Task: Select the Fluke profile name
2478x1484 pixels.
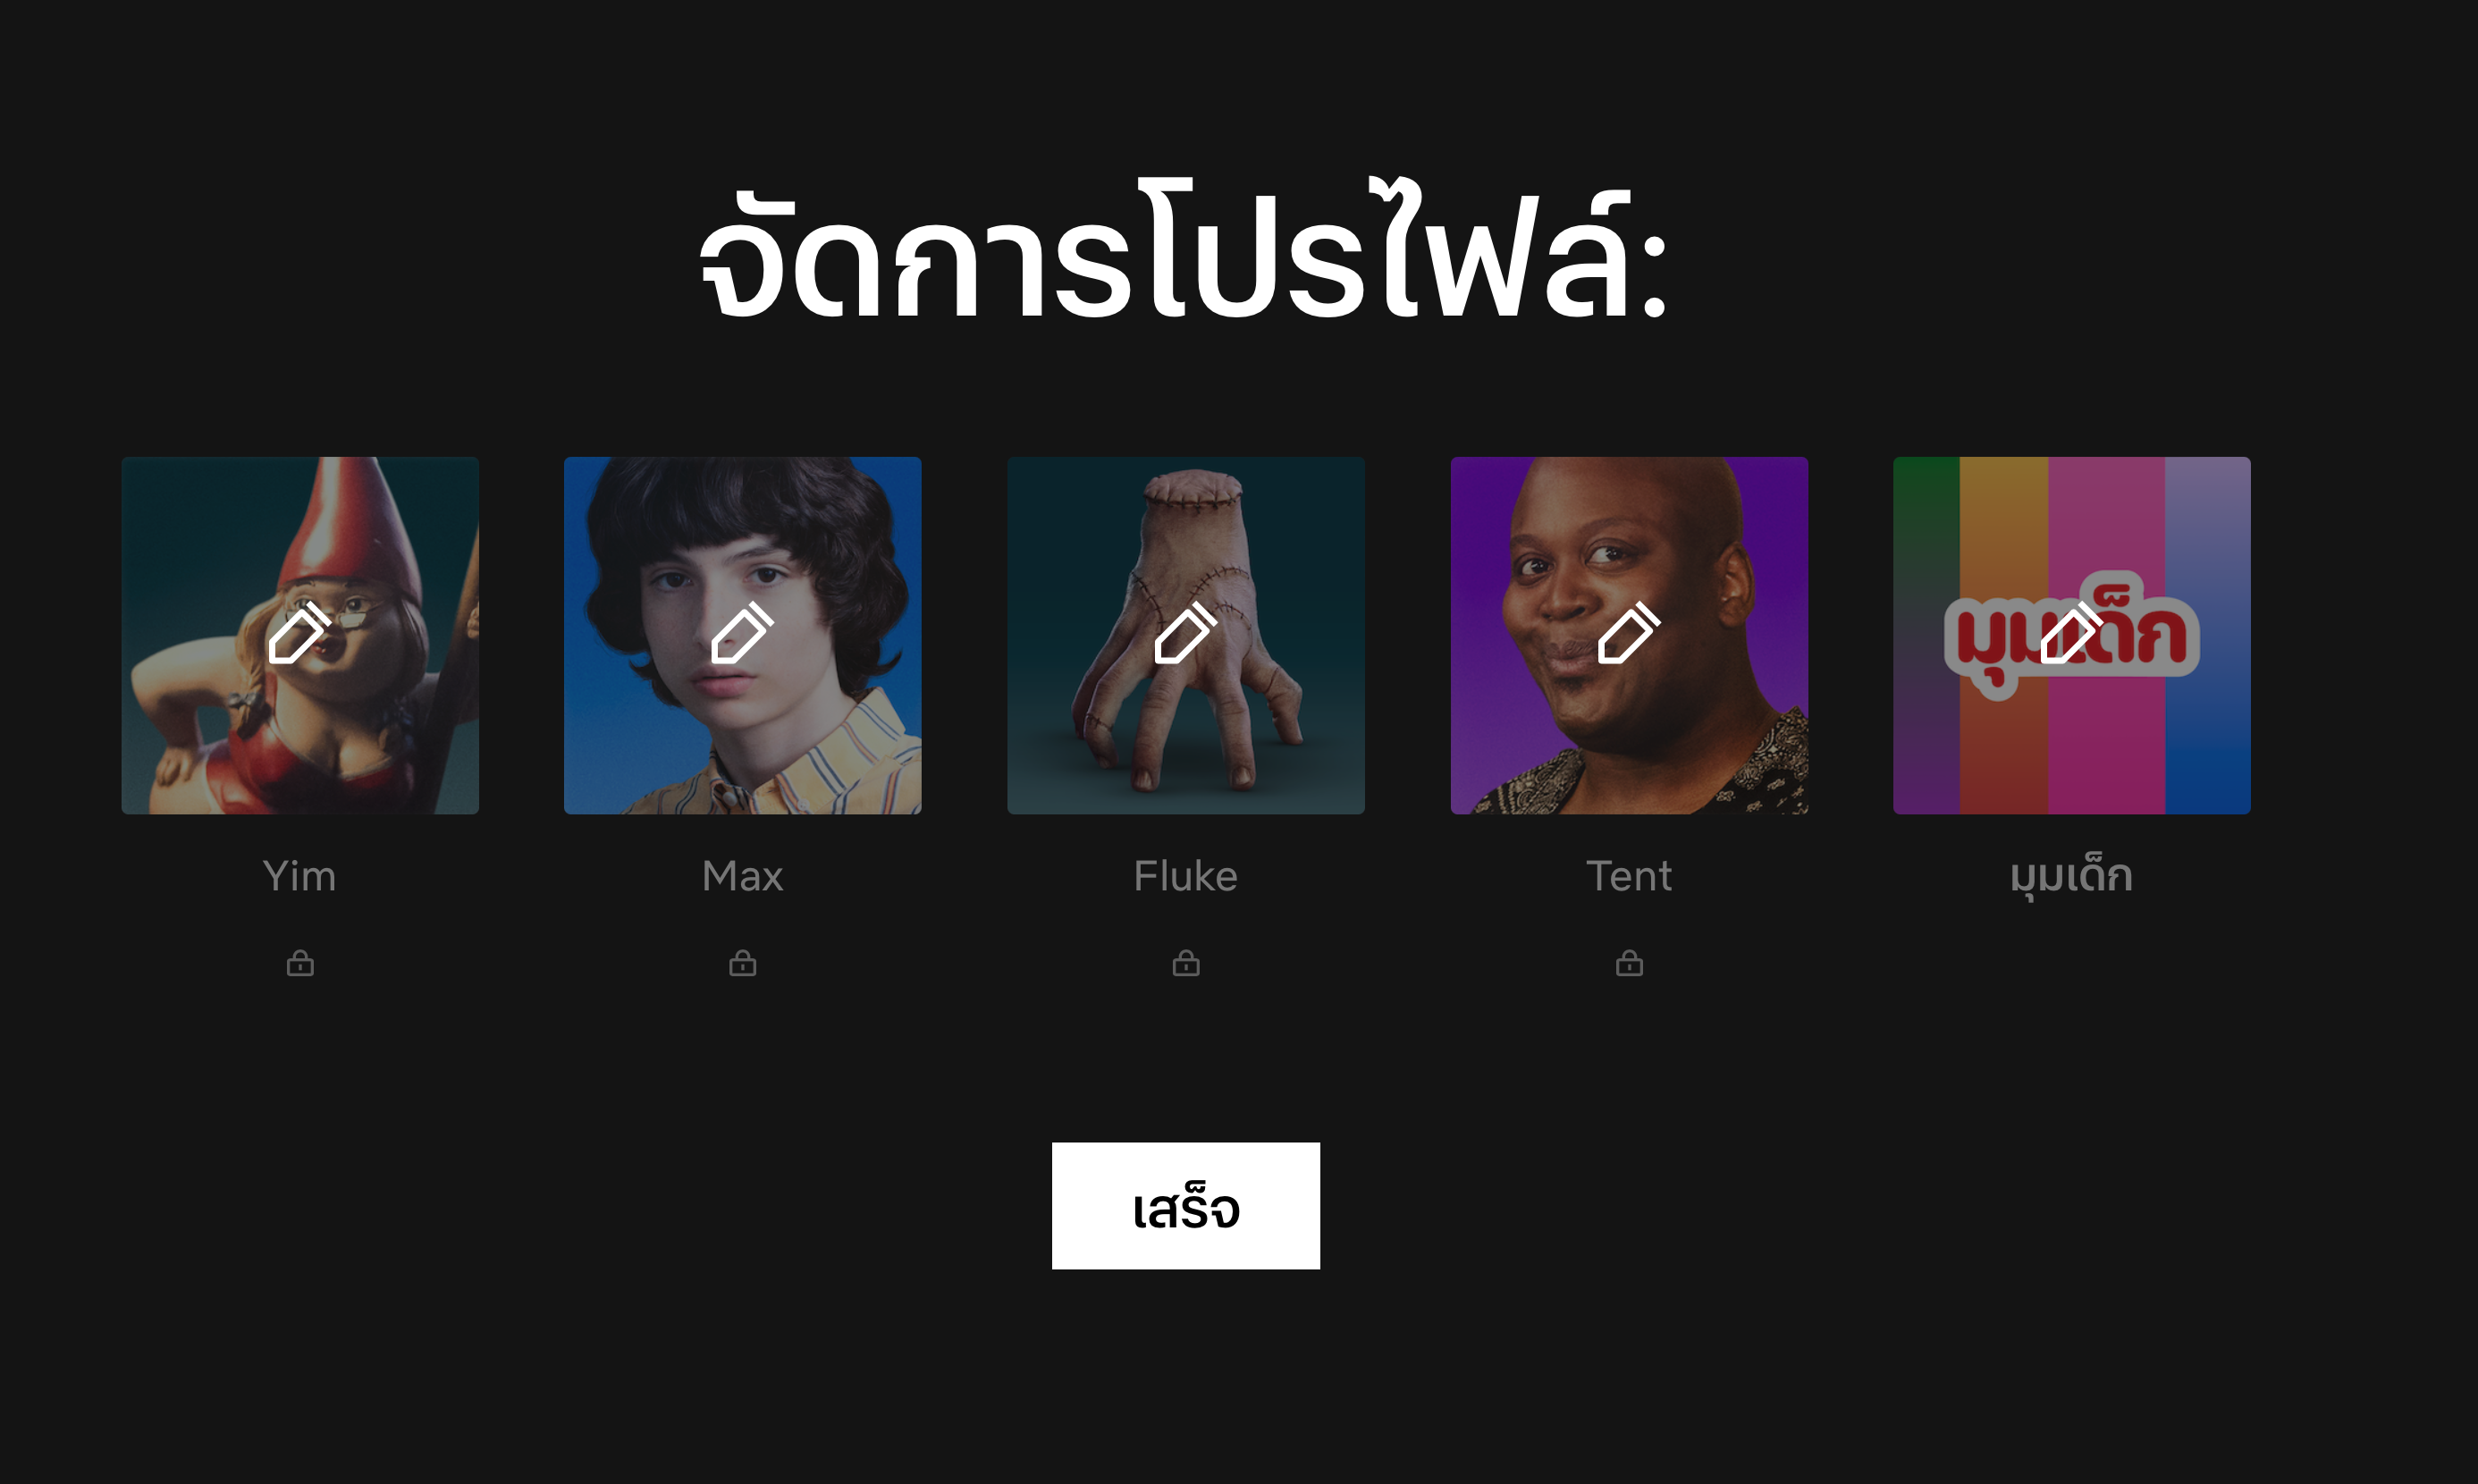Action: click(1186, 876)
